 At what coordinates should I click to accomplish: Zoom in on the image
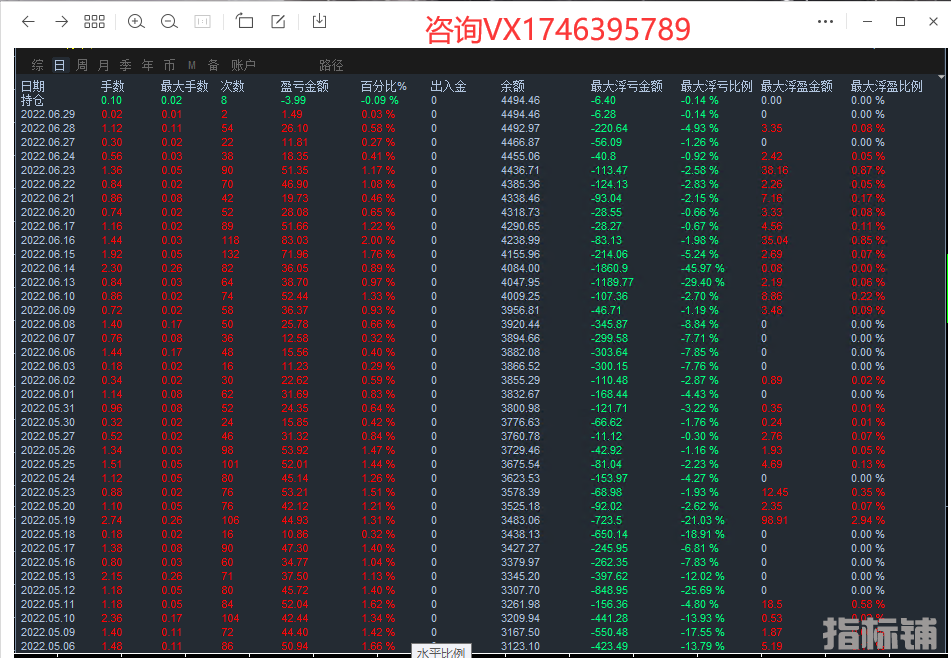(x=136, y=21)
